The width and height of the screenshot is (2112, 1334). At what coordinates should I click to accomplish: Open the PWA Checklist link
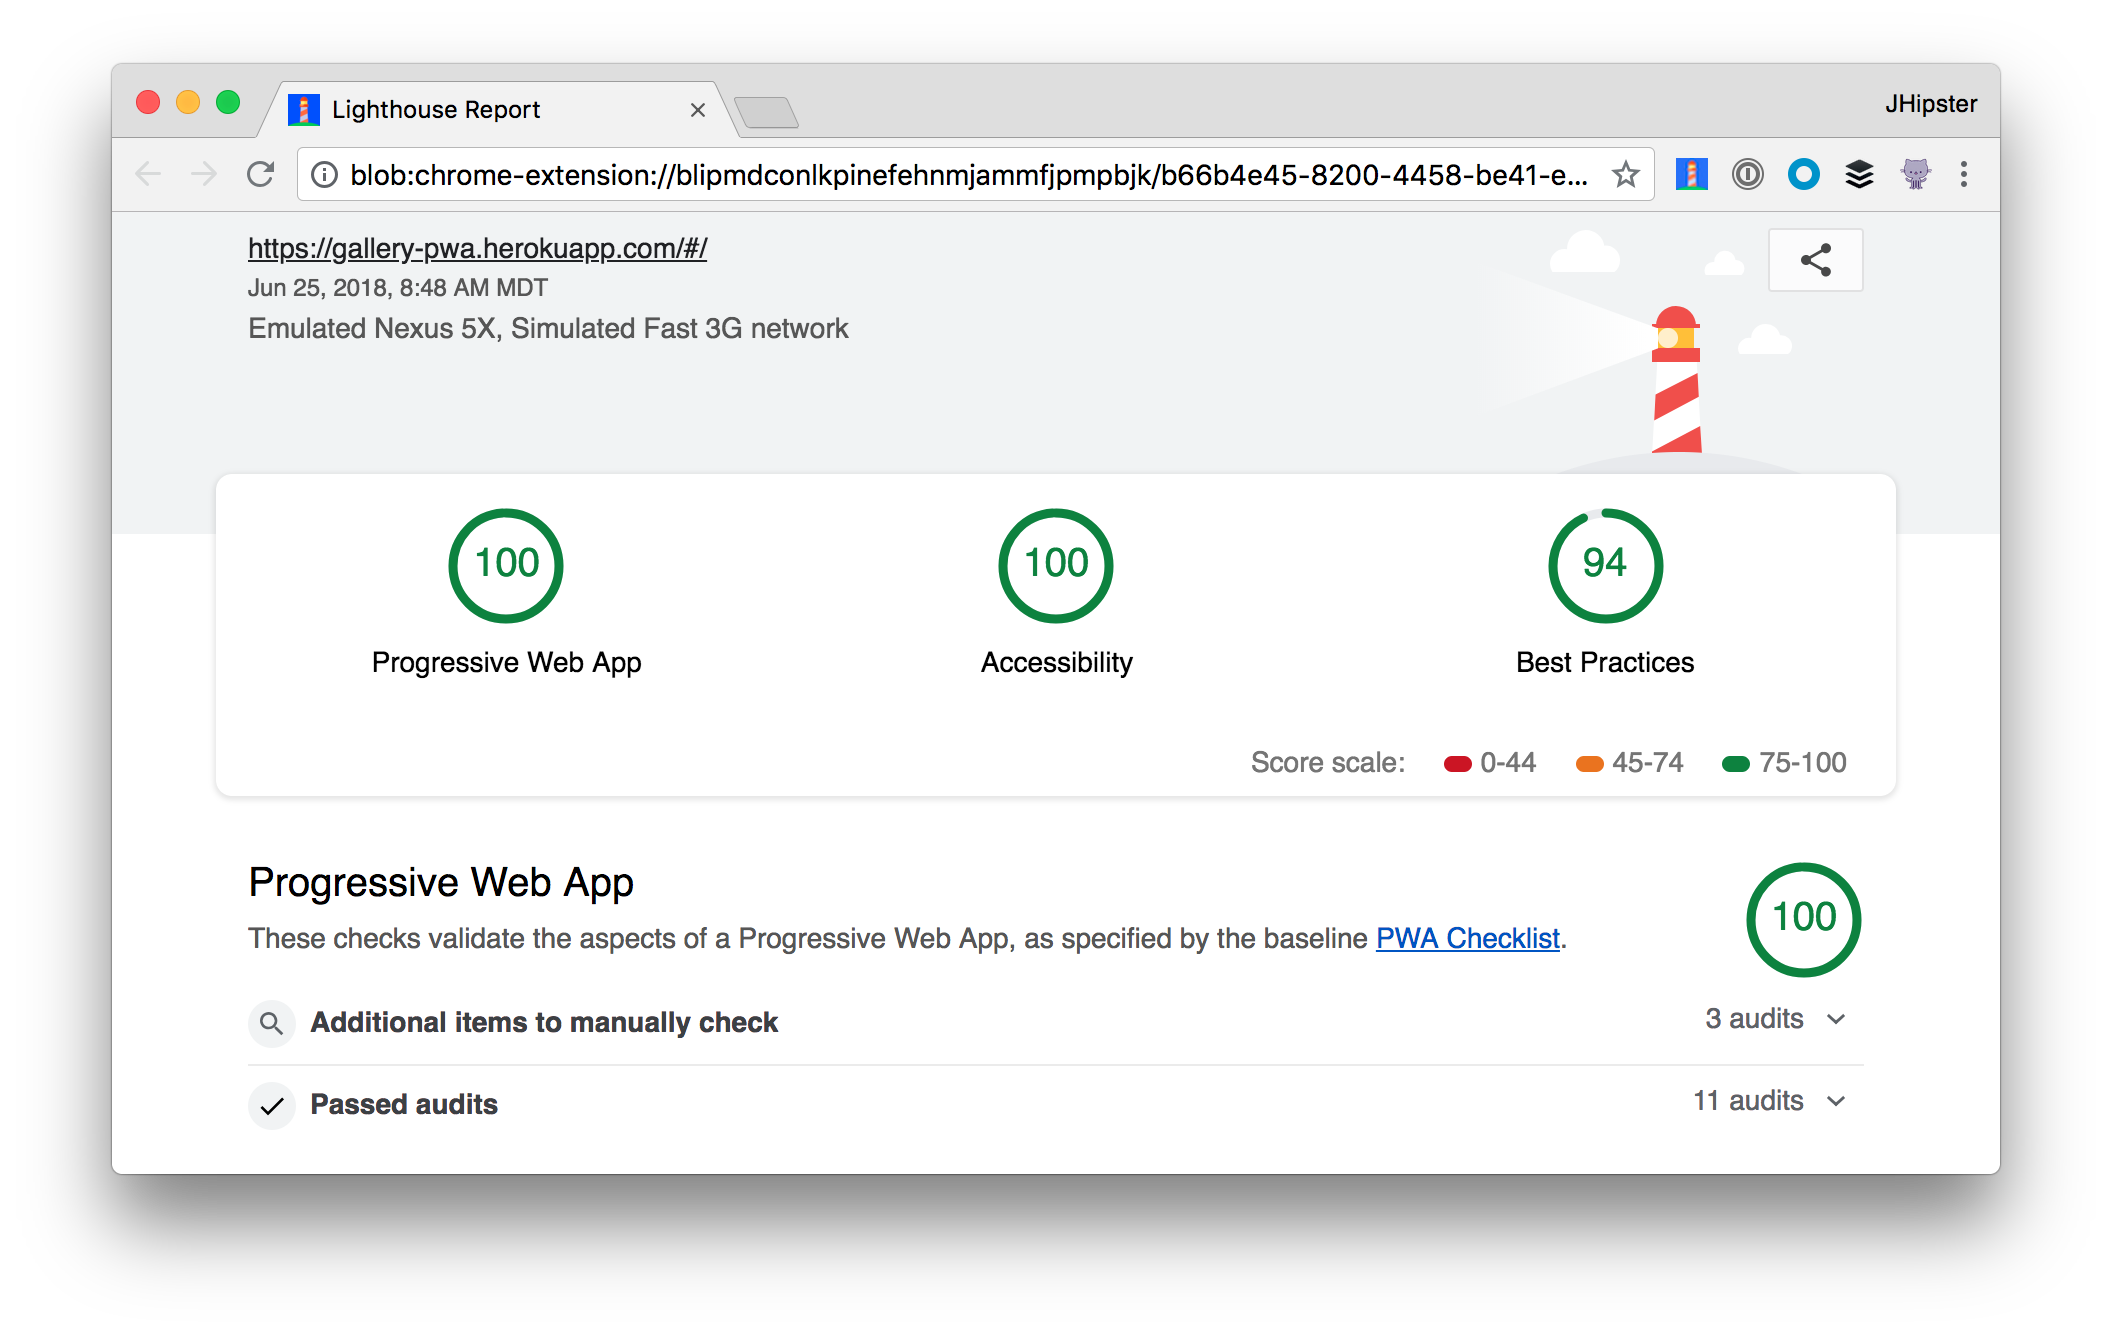[x=1467, y=938]
